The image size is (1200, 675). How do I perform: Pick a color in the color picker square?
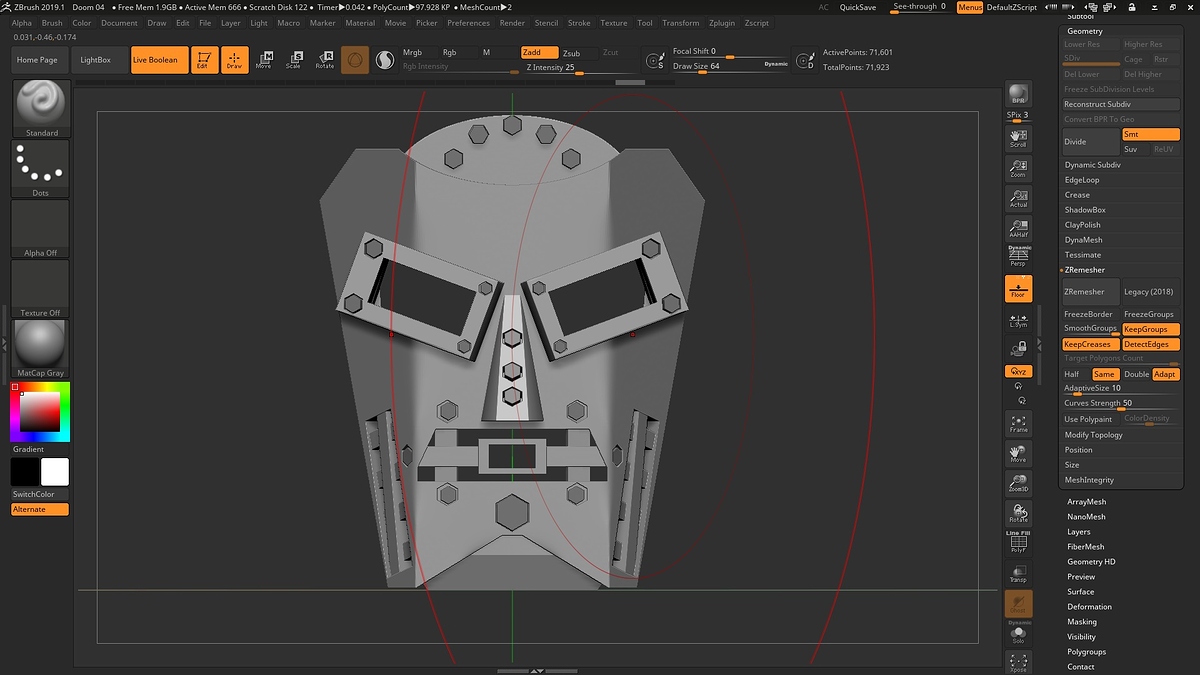coord(40,412)
